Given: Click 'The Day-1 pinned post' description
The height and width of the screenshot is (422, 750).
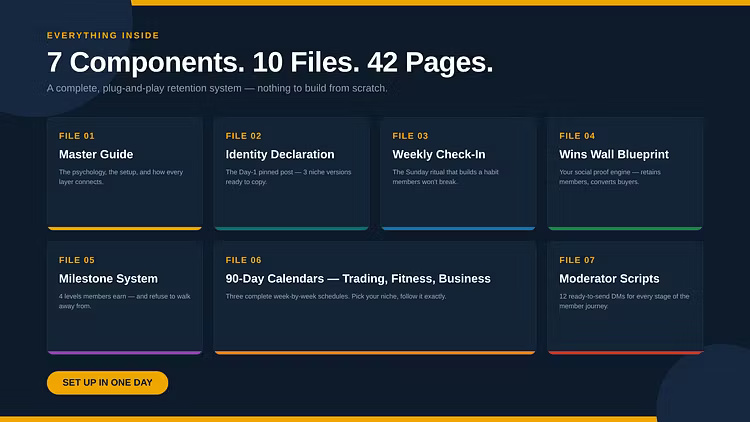Looking at the screenshot, I should (x=288, y=177).
